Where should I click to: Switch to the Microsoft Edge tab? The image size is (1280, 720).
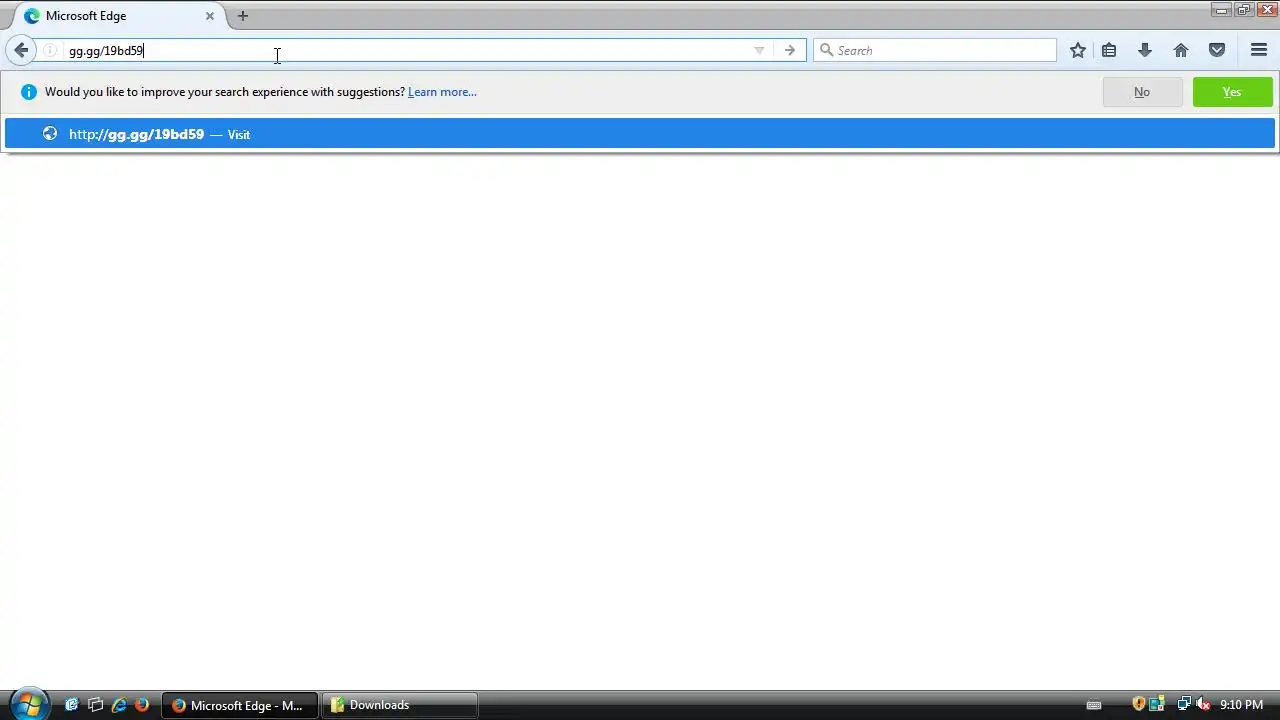(x=120, y=16)
